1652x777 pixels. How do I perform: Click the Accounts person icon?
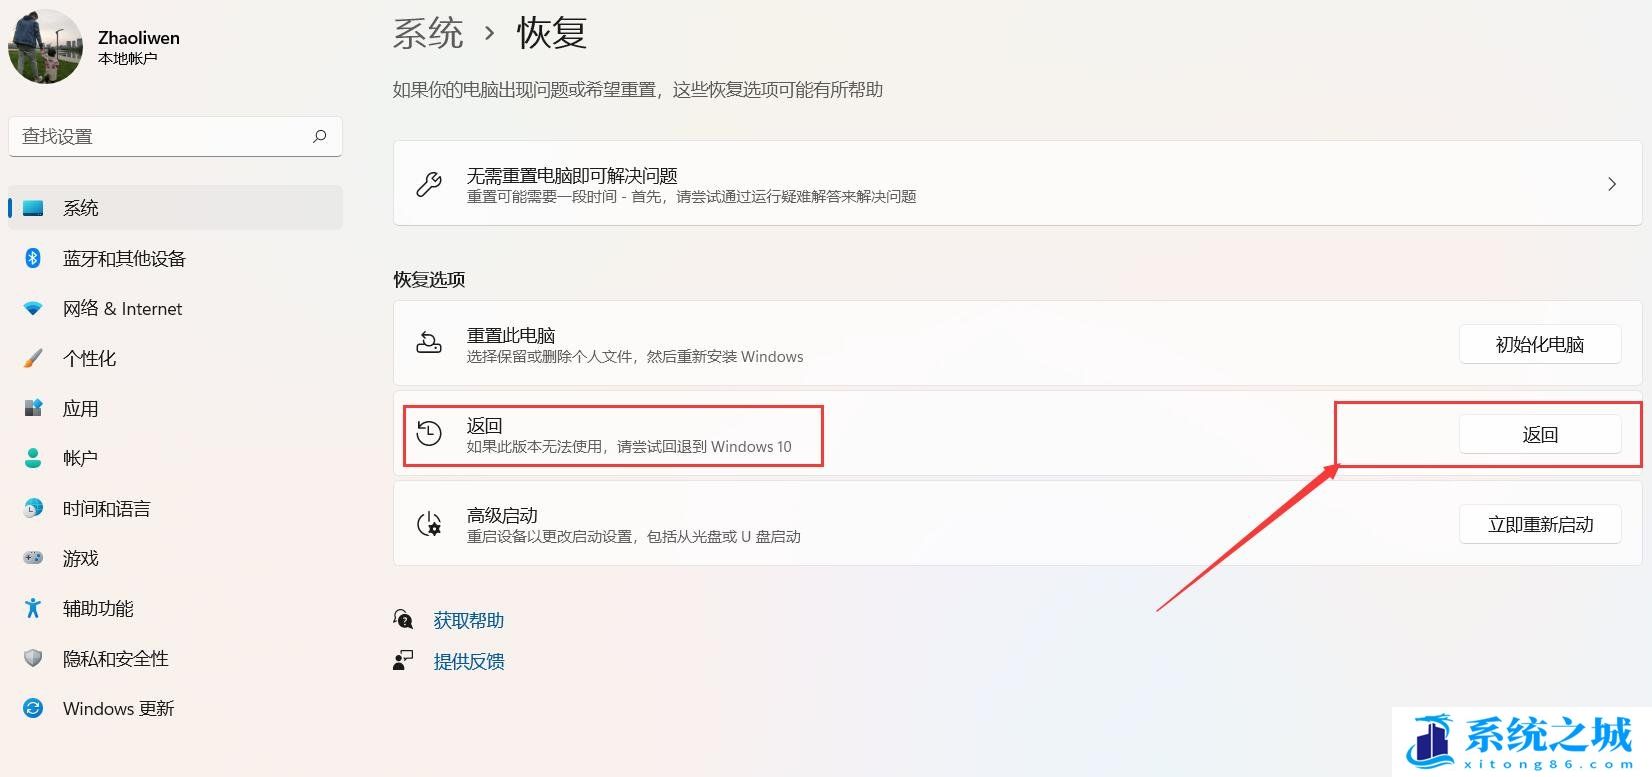pyautogui.click(x=33, y=458)
